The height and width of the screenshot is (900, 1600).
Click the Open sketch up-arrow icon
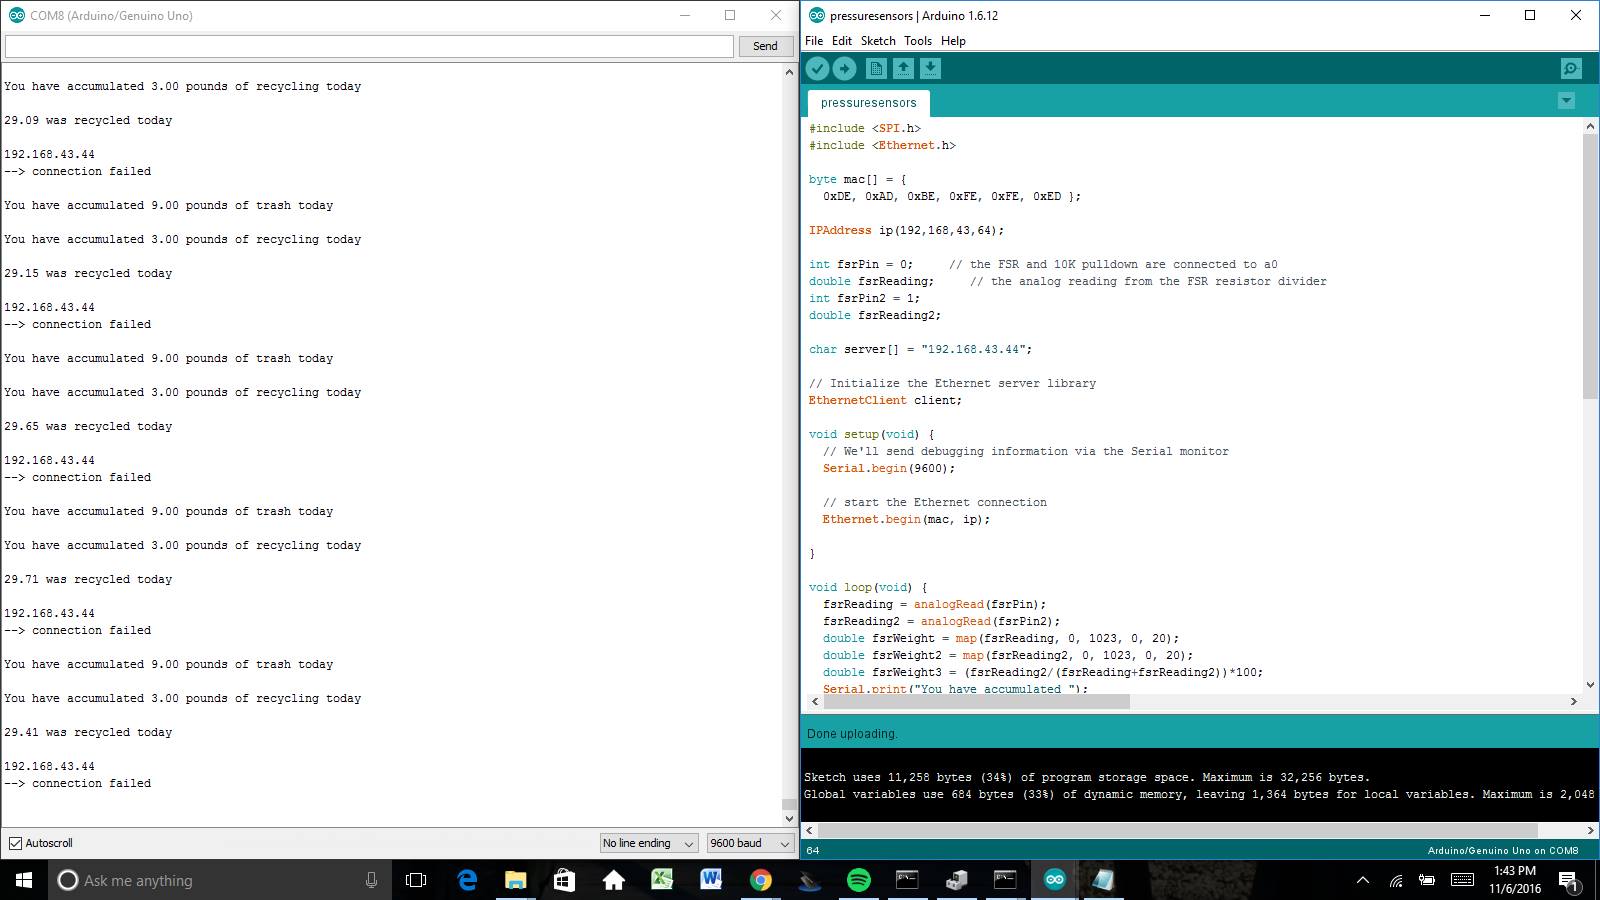pyautogui.click(x=903, y=68)
